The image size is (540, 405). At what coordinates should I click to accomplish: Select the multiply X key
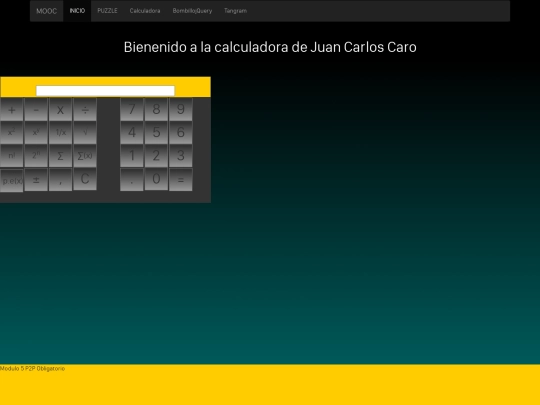tap(60, 110)
